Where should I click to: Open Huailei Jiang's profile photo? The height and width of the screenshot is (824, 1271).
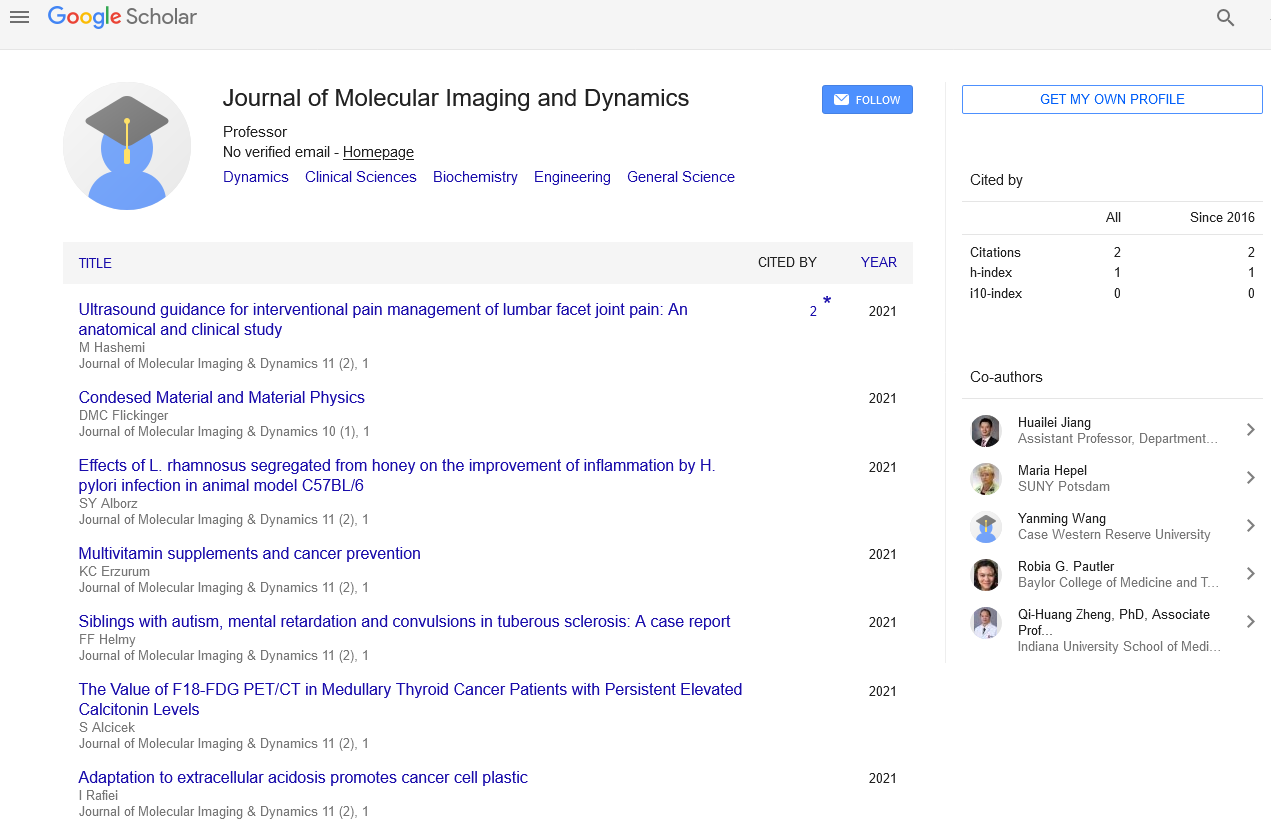coord(986,430)
